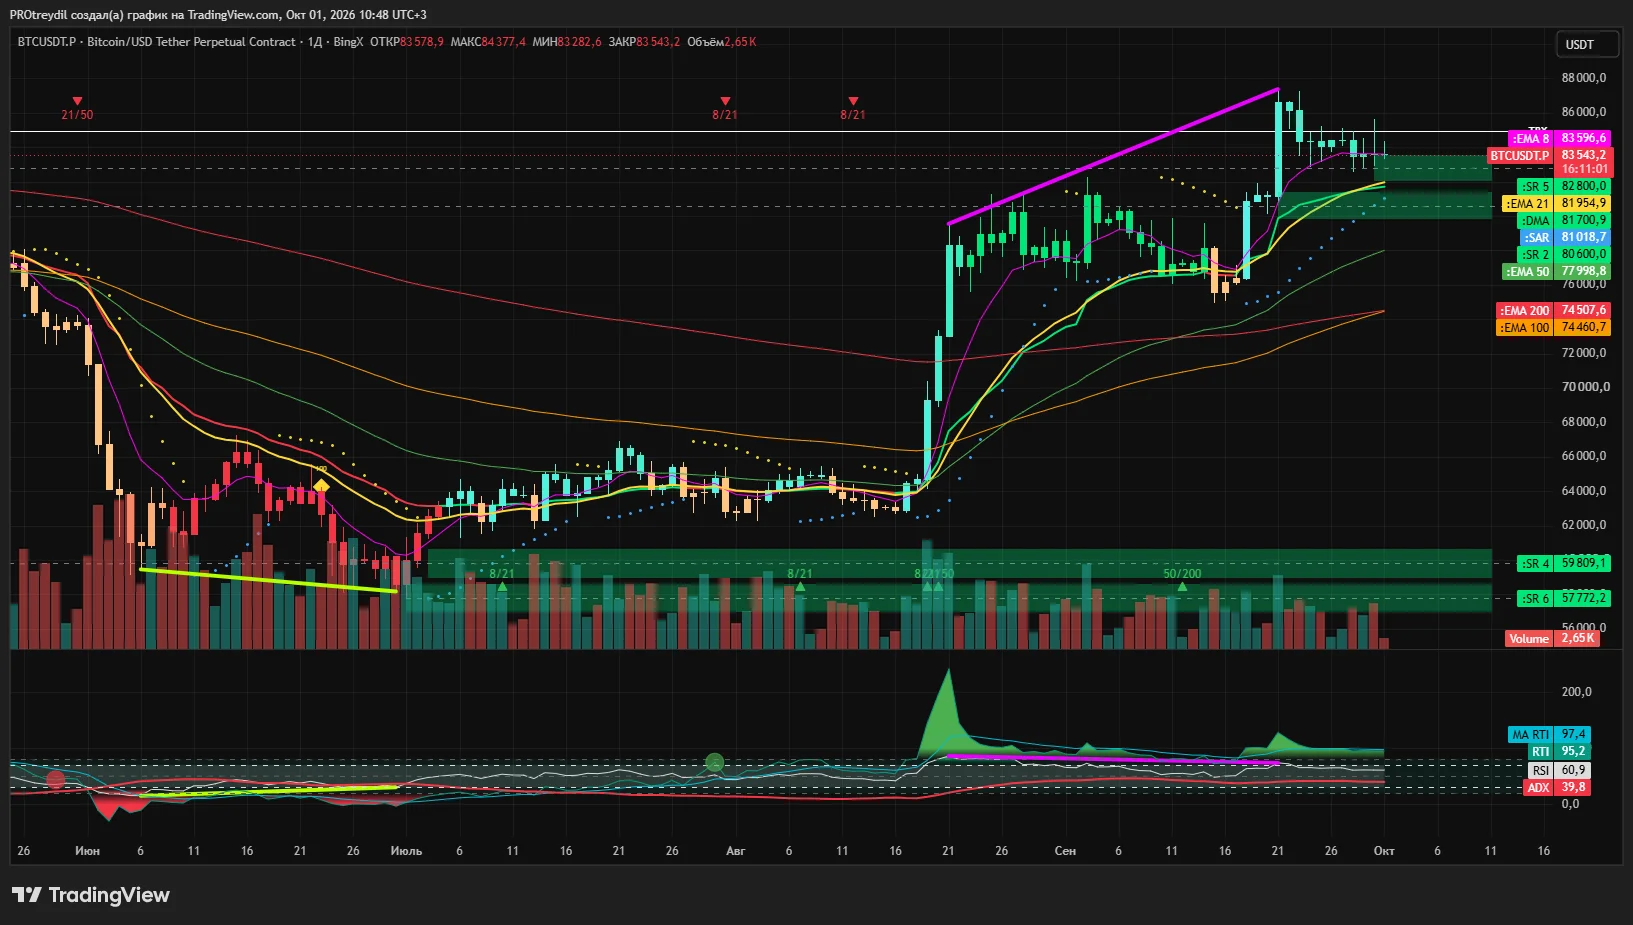Image resolution: width=1633 pixels, height=925 pixels.
Task: Click the :DMA value label
Action: (x=1564, y=220)
